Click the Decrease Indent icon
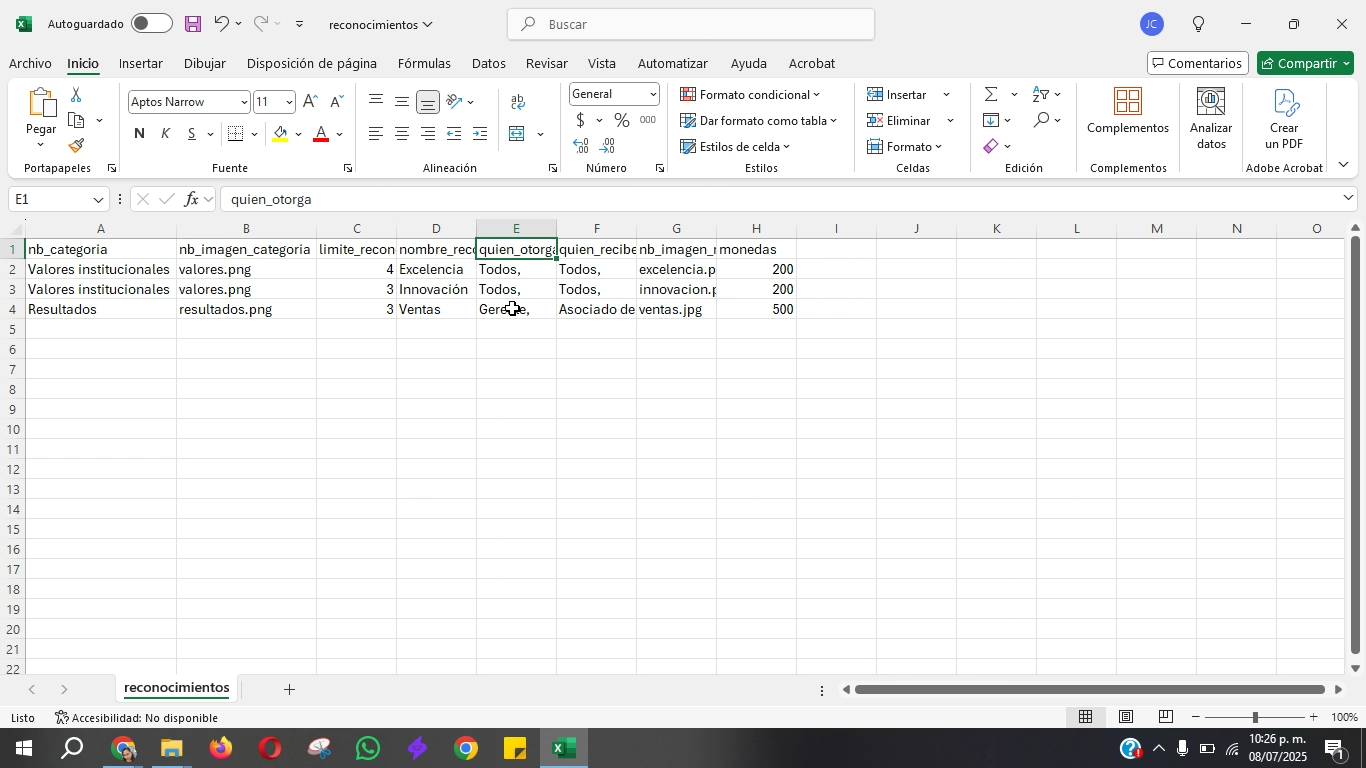The height and width of the screenshot is (768, 1366). pos(454,134)
